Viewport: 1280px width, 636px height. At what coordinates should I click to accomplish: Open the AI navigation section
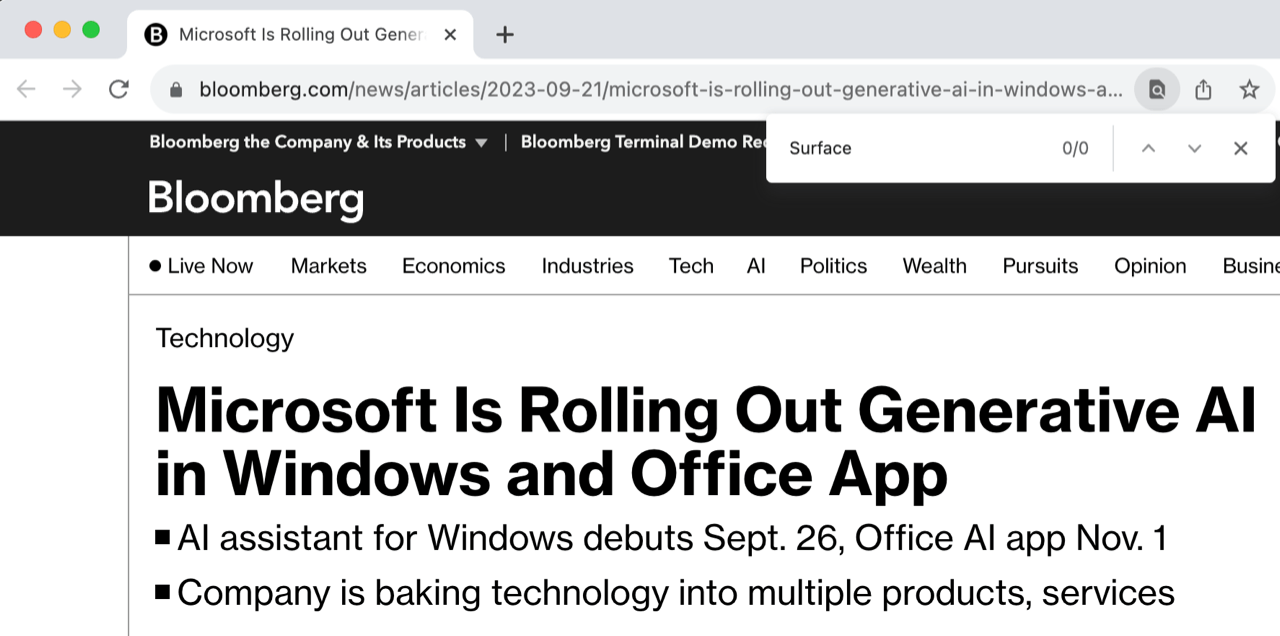click(756, 266)
